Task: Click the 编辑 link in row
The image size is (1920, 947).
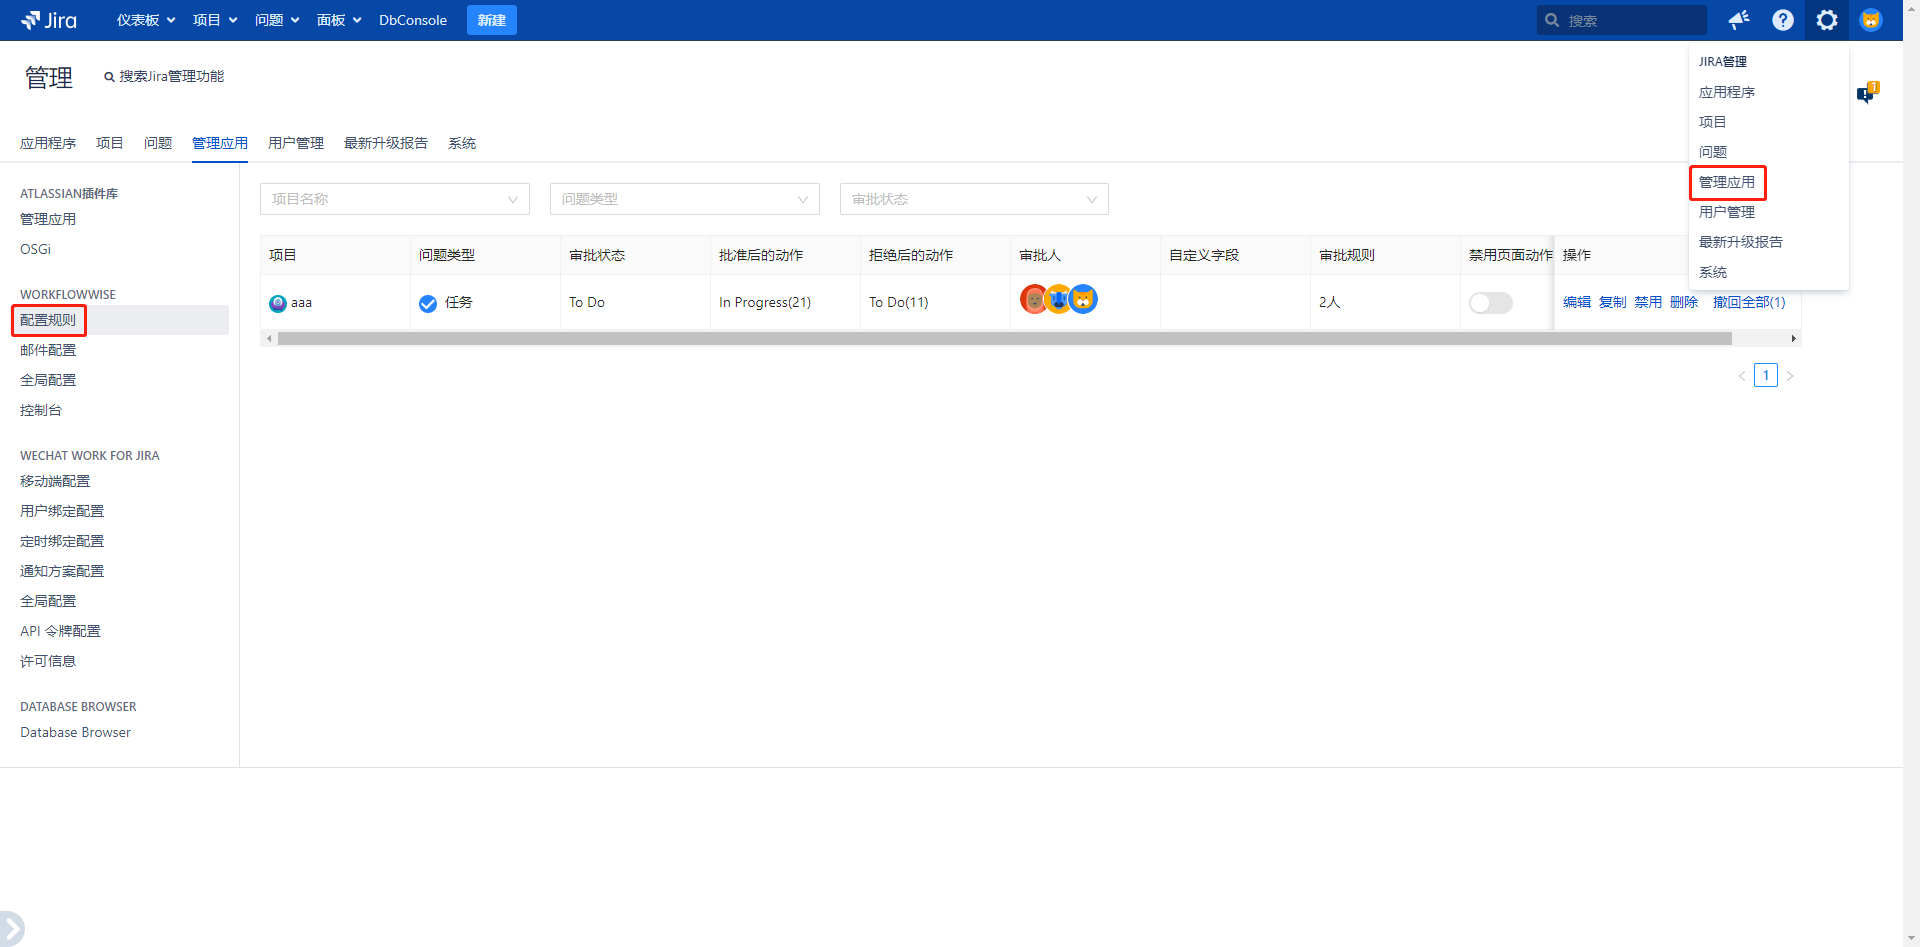Action: pos(1576,302)
